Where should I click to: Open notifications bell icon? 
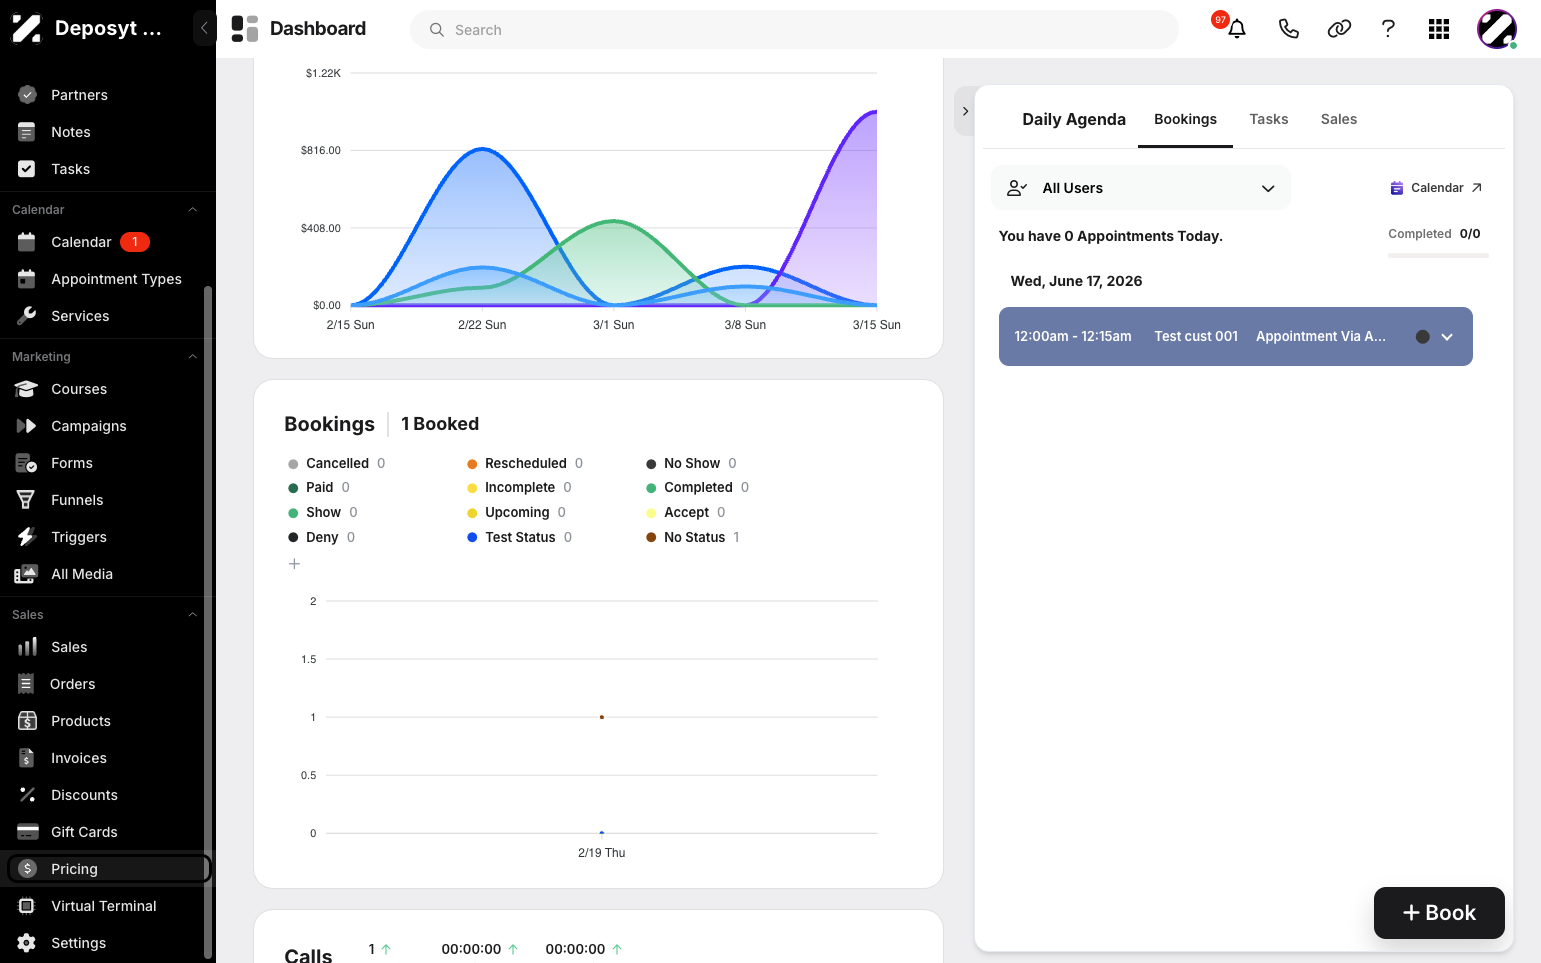click(1237, 29)
